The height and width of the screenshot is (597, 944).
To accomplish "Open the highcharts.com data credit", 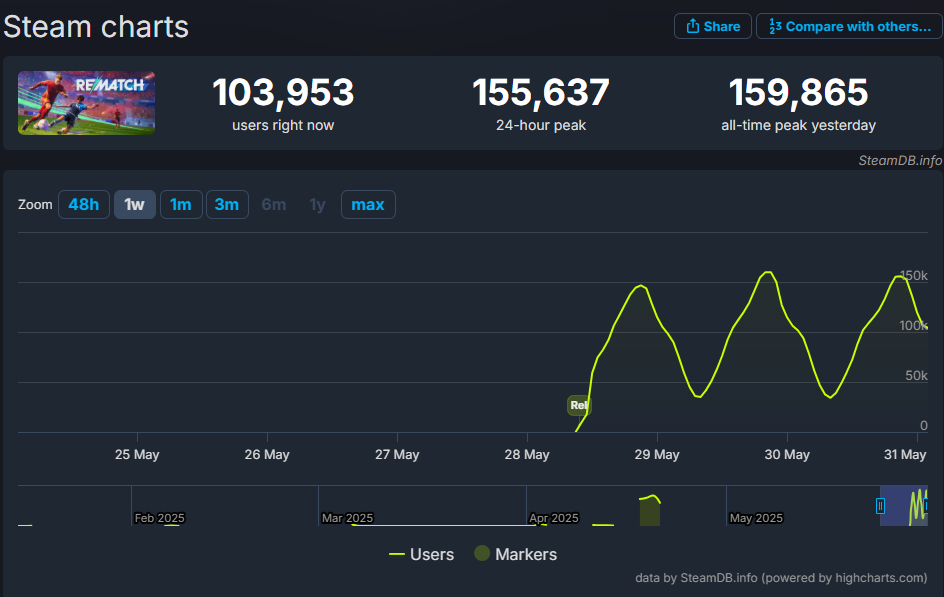I will tap(781, 578).
